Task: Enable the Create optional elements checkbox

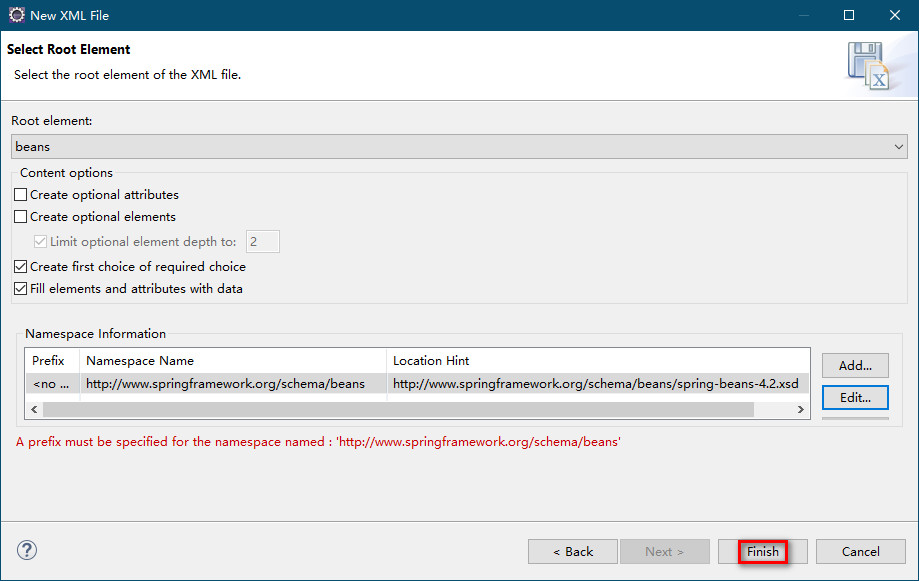Action: 19,216
